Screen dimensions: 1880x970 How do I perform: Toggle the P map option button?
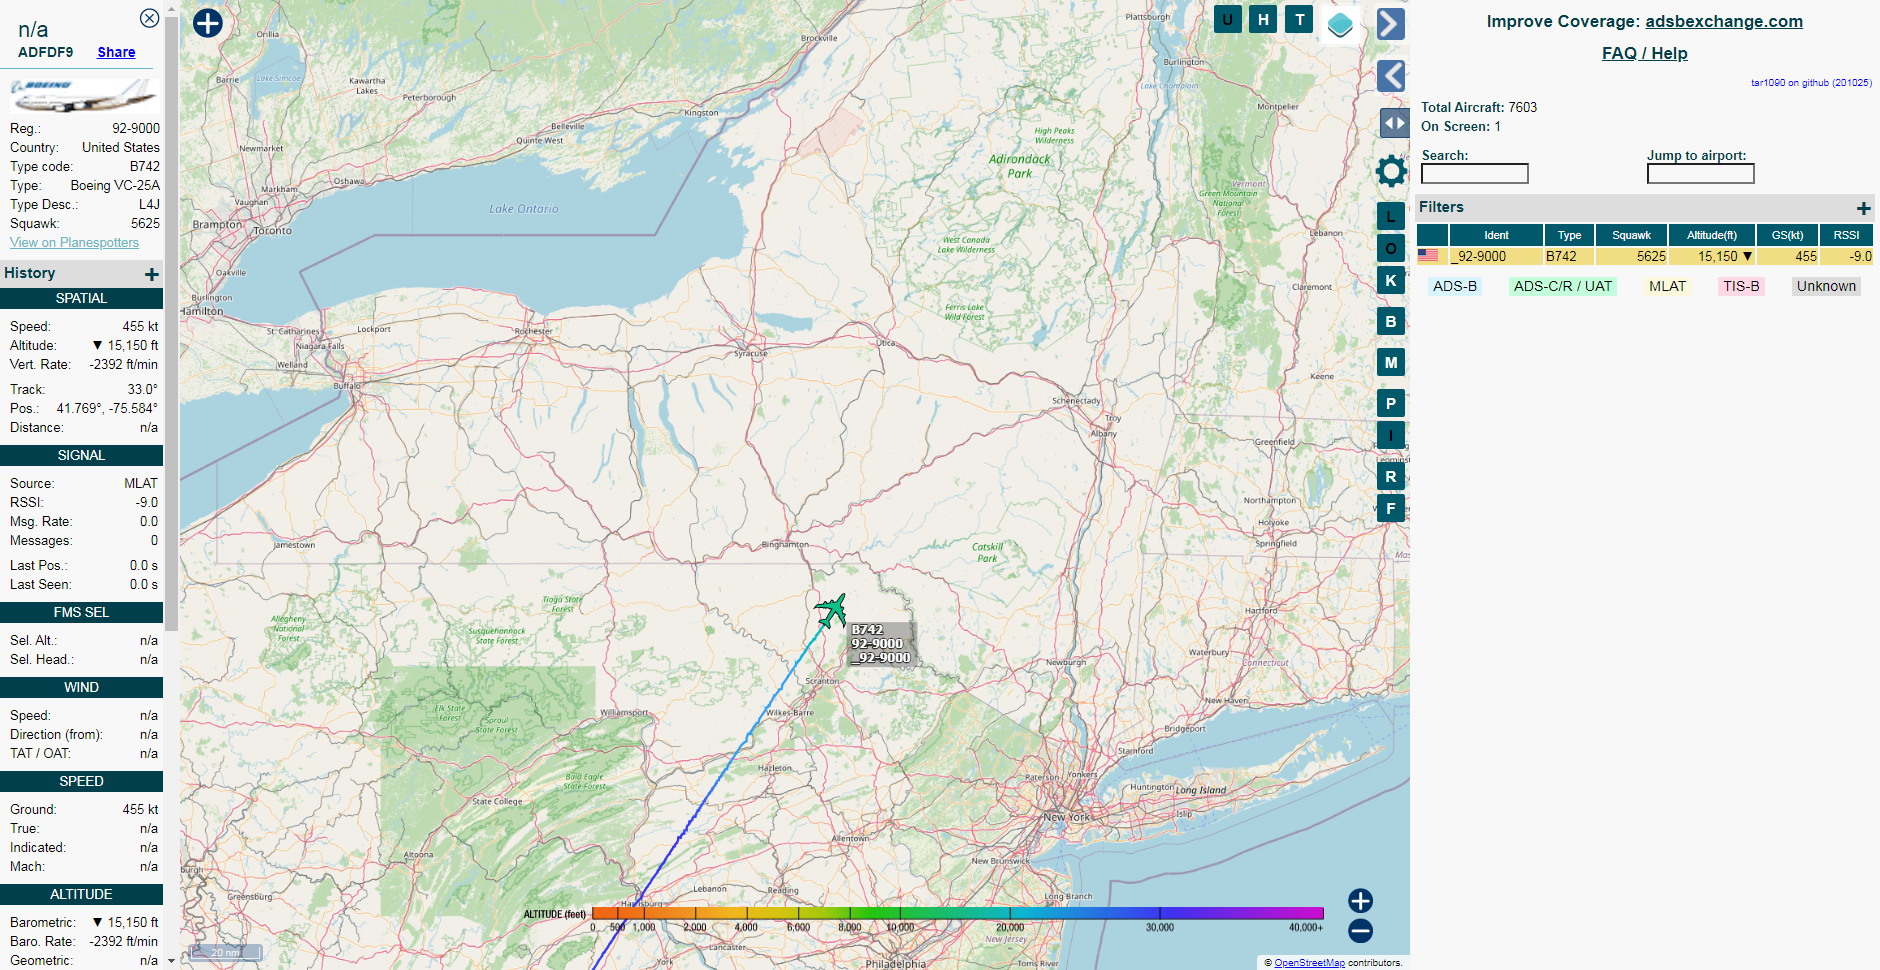1391,403
